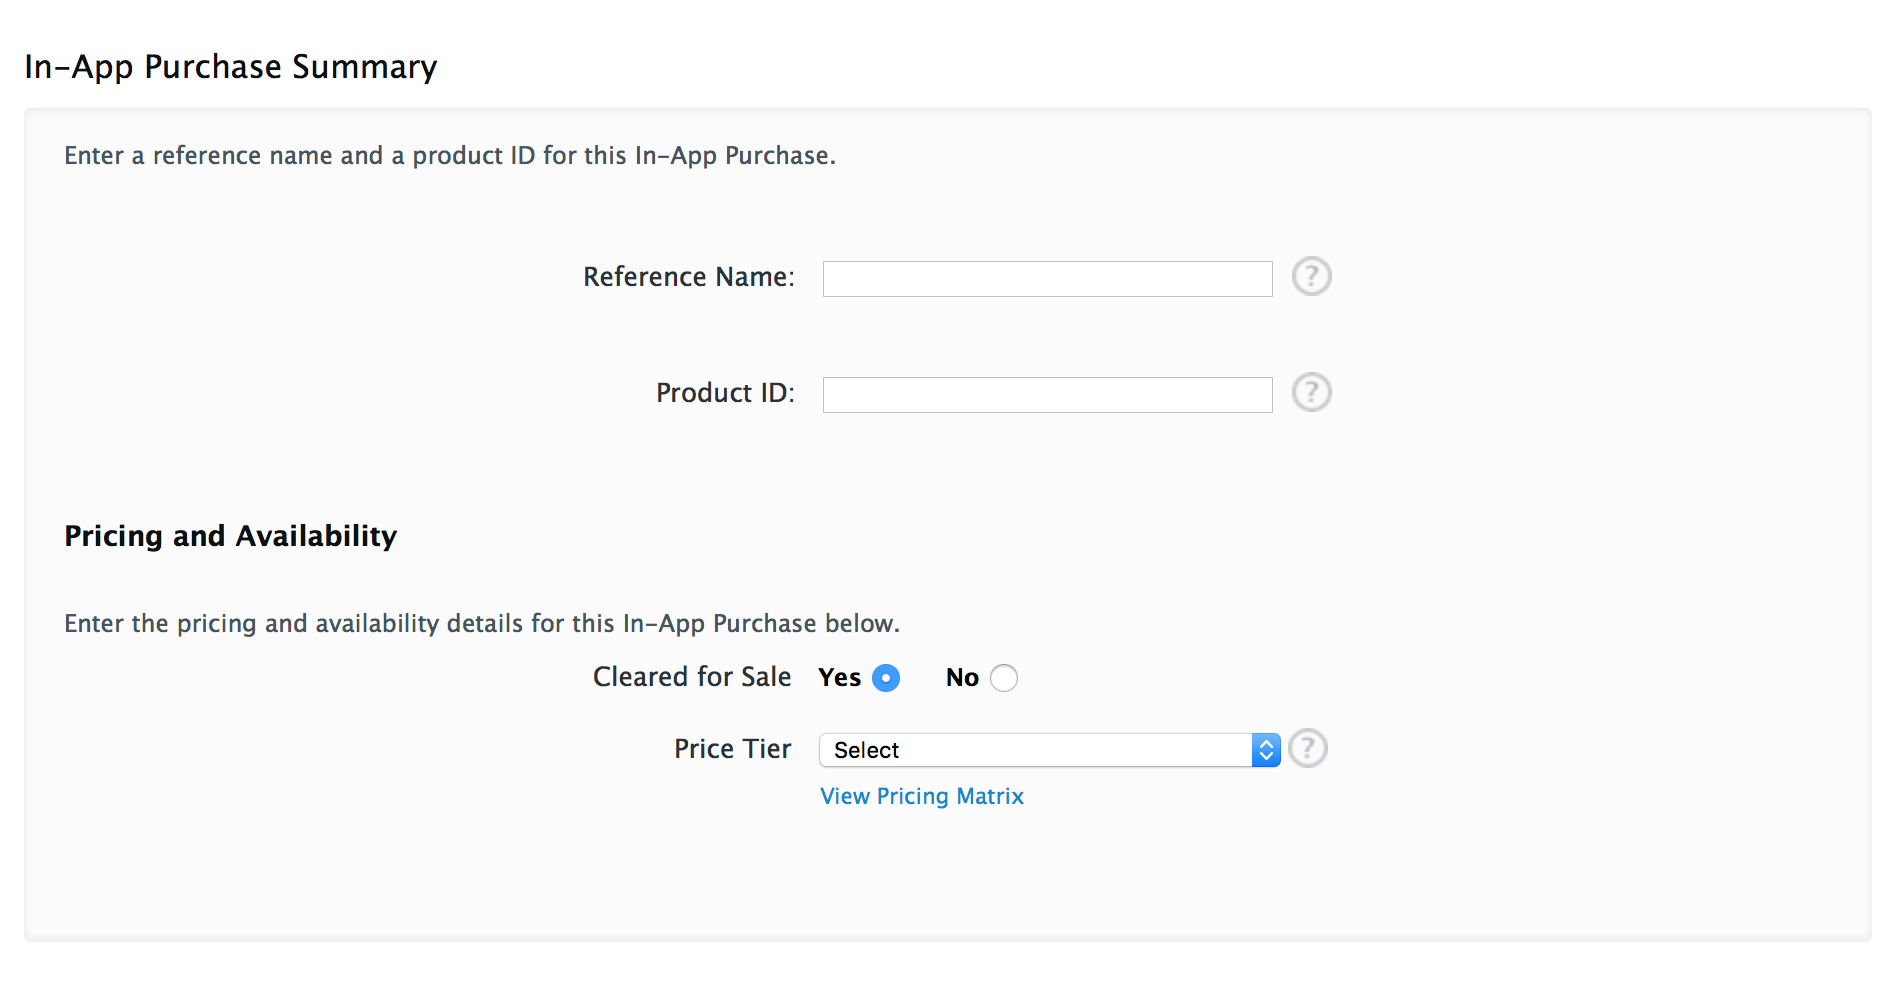The width and height of the screenshot is (1902, 1000).
Task: Show help for the Price Tier field
Action: (x=1307, y=748)
